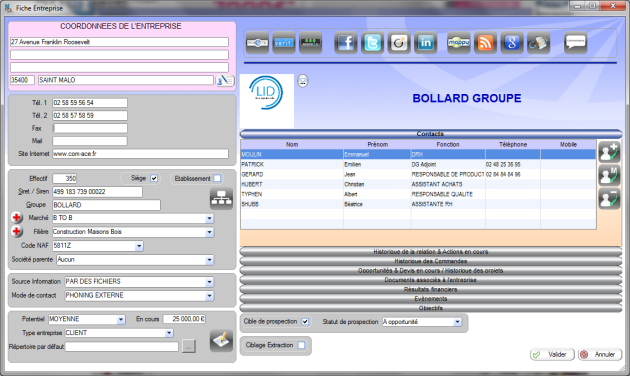The image size is (630, 376).
Task: Open the LinkedIn icon
Action: coord(425,42)
